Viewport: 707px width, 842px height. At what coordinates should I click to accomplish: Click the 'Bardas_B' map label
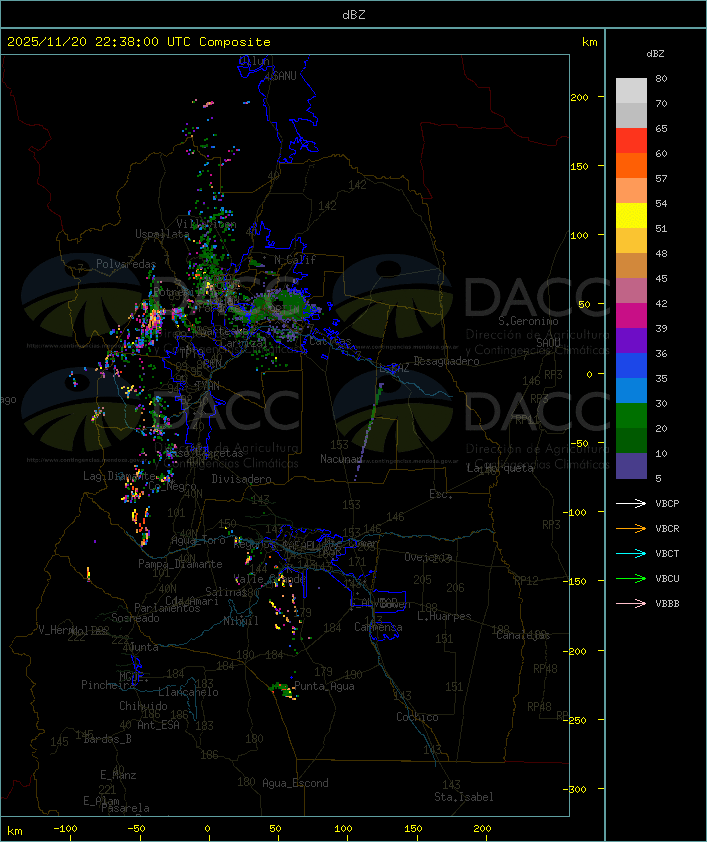pos(108,739)
